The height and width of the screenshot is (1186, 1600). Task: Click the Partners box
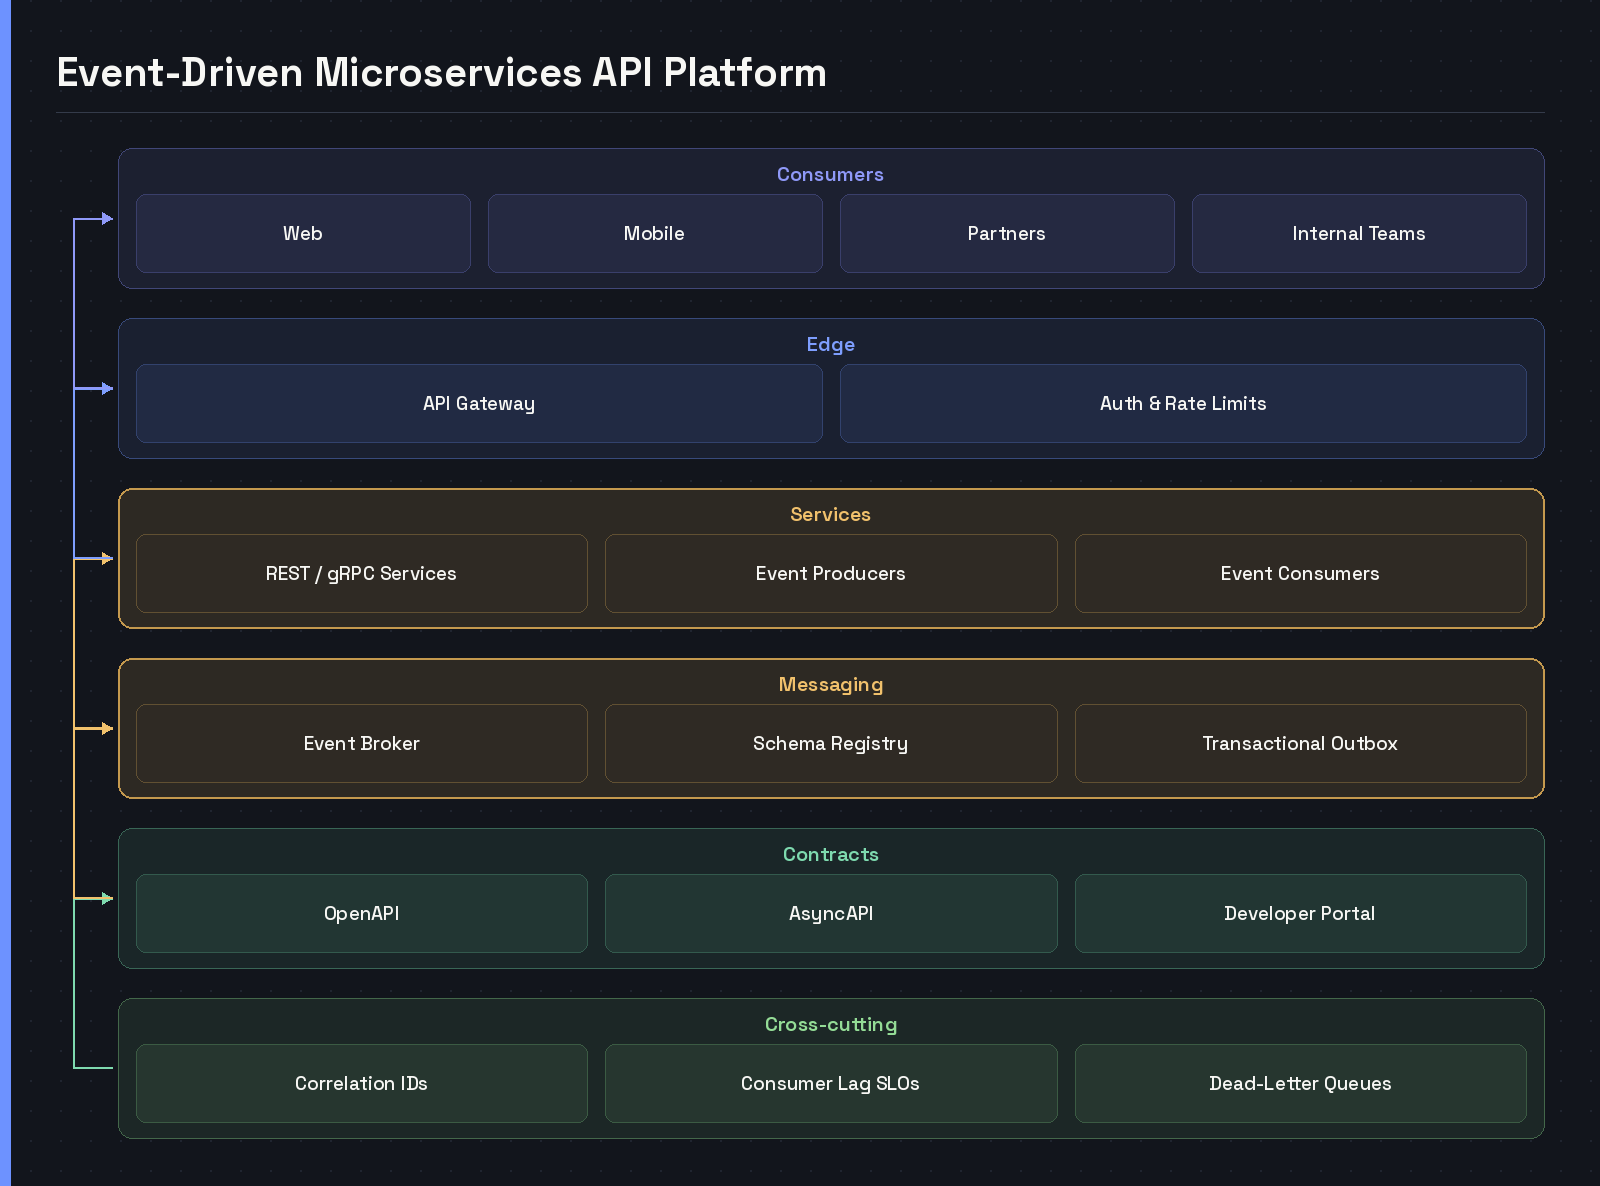(x=1007, y=233)
